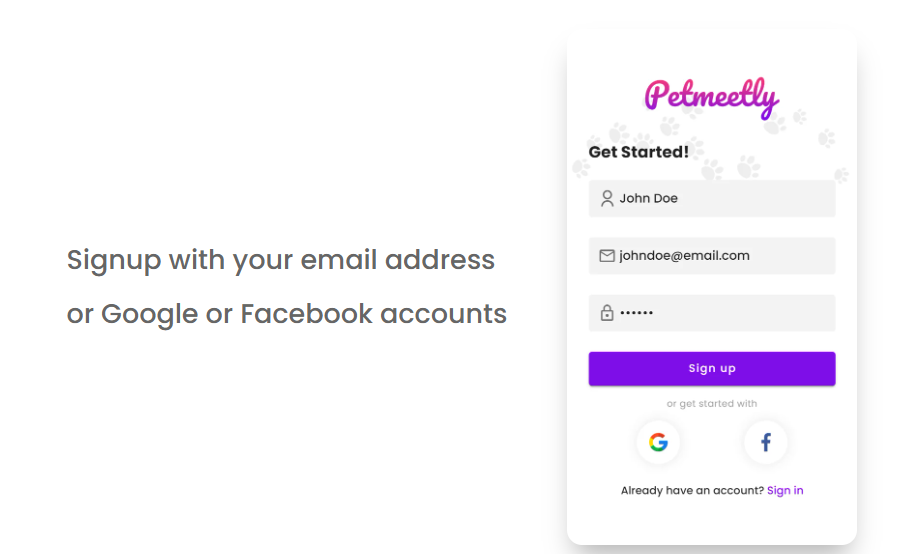This screenshot has height=554, width=913.
Task: Click the word accounts in left heading
Action: tap(444, 315)
